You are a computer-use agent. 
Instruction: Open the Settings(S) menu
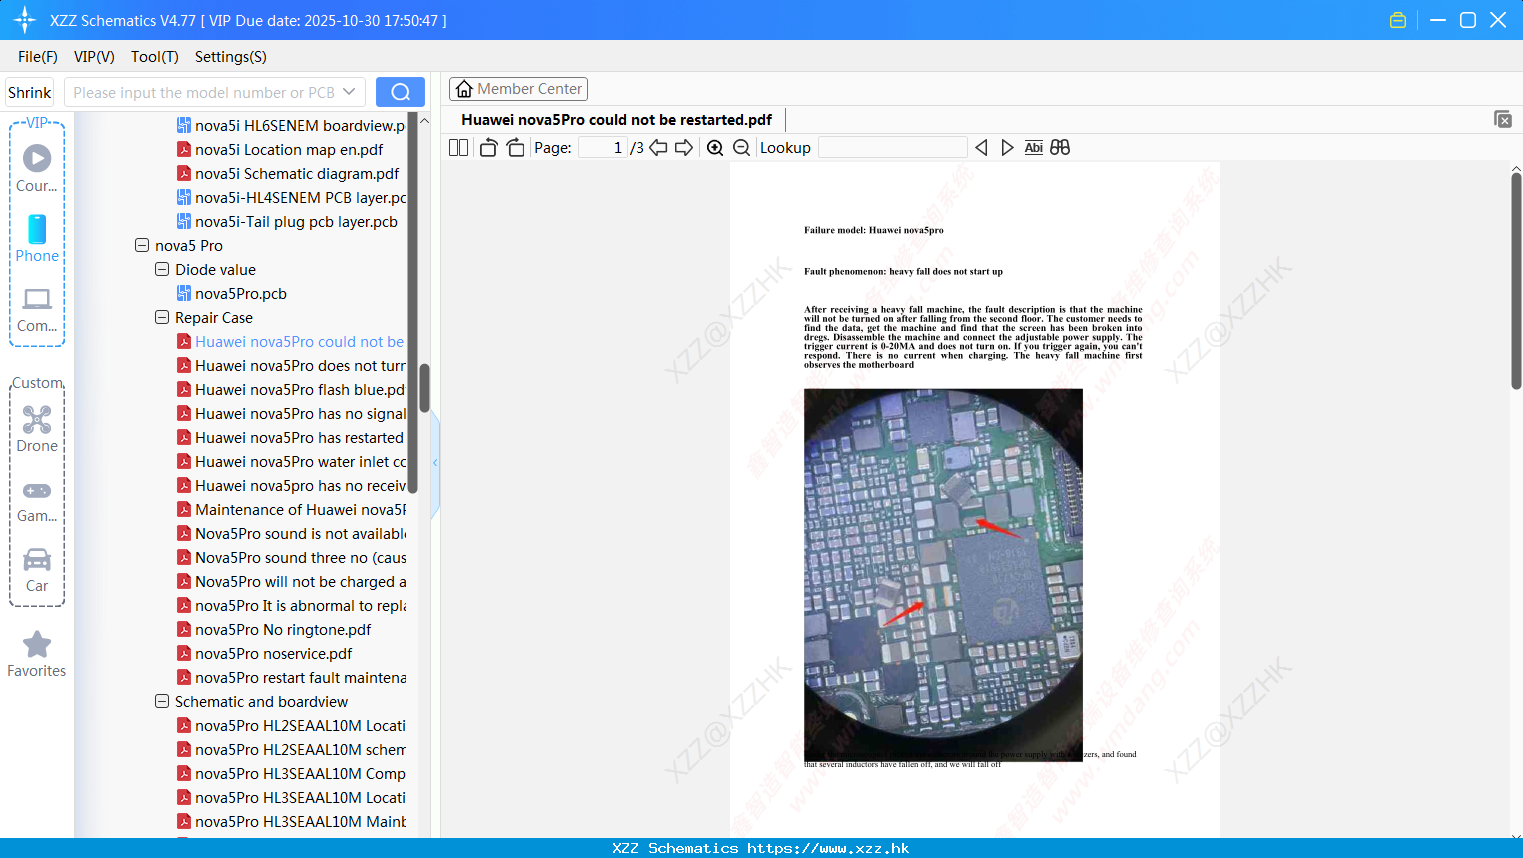pyautogui.click(x=230, y=57)
